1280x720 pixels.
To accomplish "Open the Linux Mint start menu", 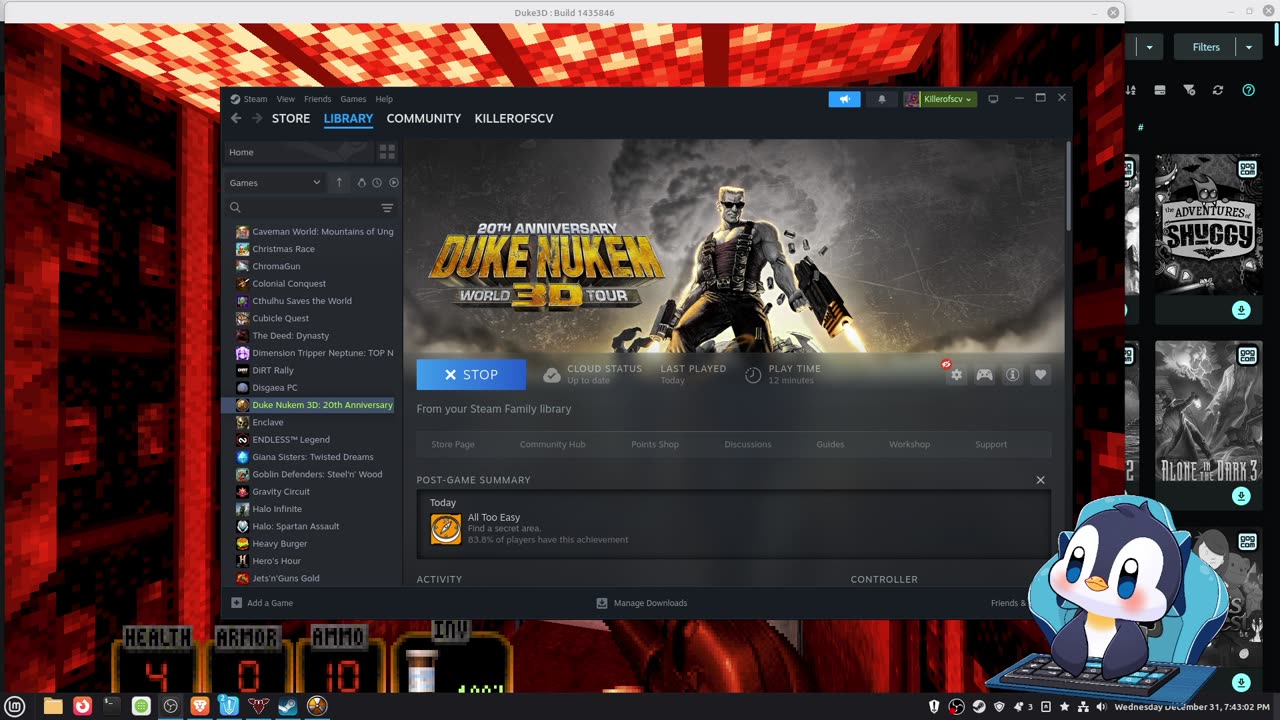I will [14, 706].
